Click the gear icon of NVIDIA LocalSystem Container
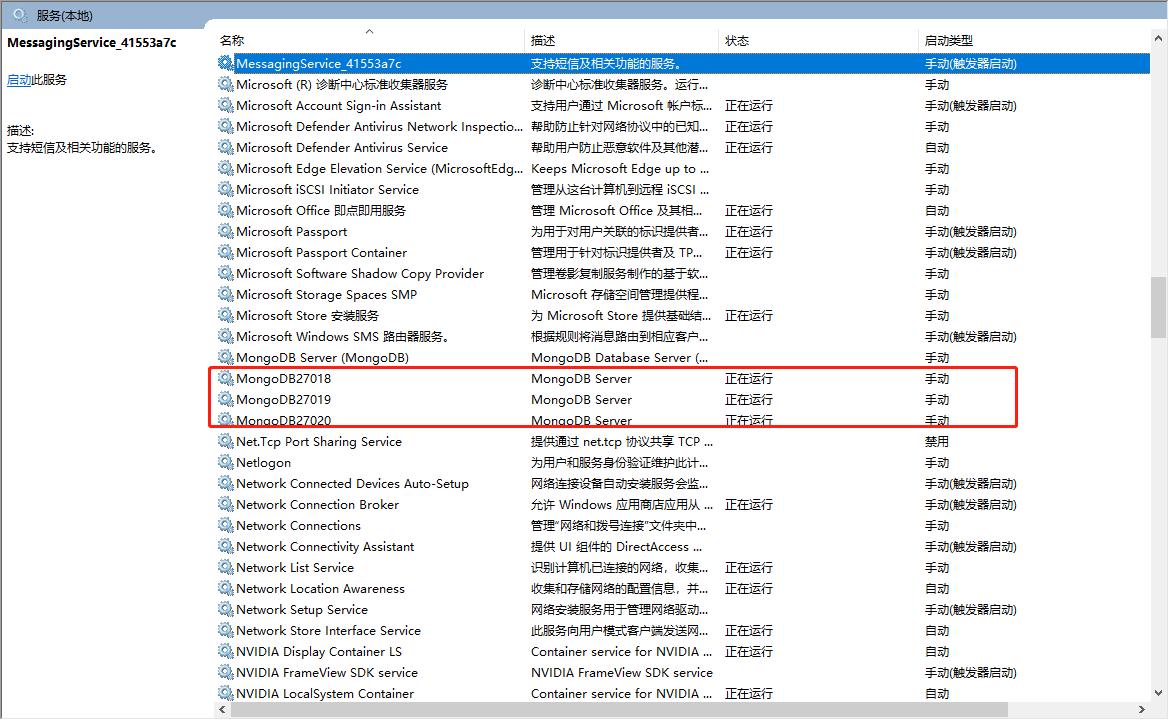This screenshot has height=720, width=1169. point(226,693)
